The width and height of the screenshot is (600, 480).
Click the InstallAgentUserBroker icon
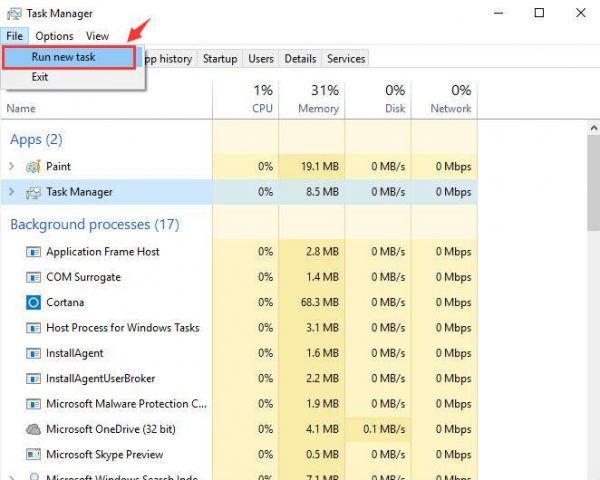(x=33, y=379)
